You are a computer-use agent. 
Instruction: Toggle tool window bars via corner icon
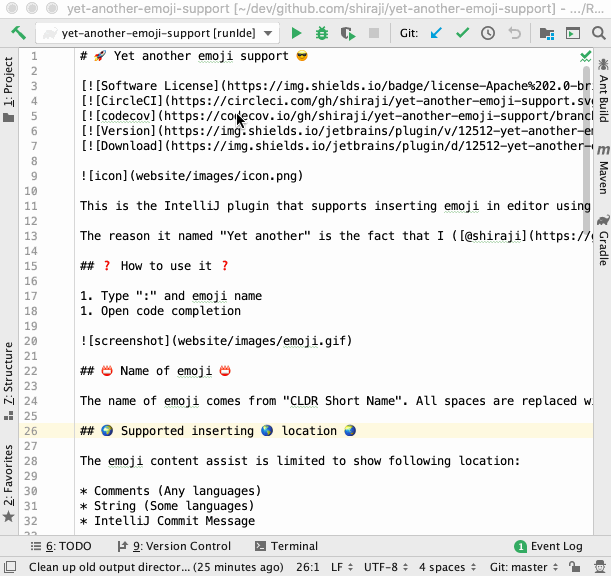pyautogui.click(x=9, y=567)
